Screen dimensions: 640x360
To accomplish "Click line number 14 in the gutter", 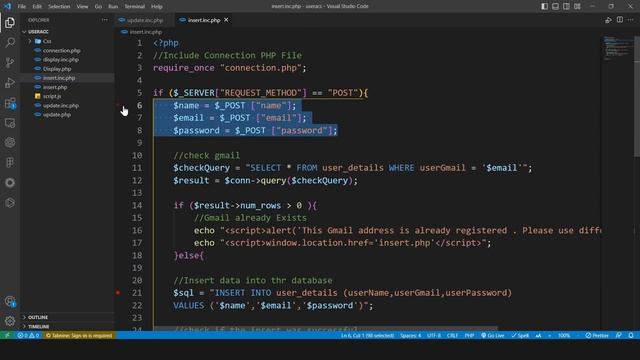I will [137, 205].
